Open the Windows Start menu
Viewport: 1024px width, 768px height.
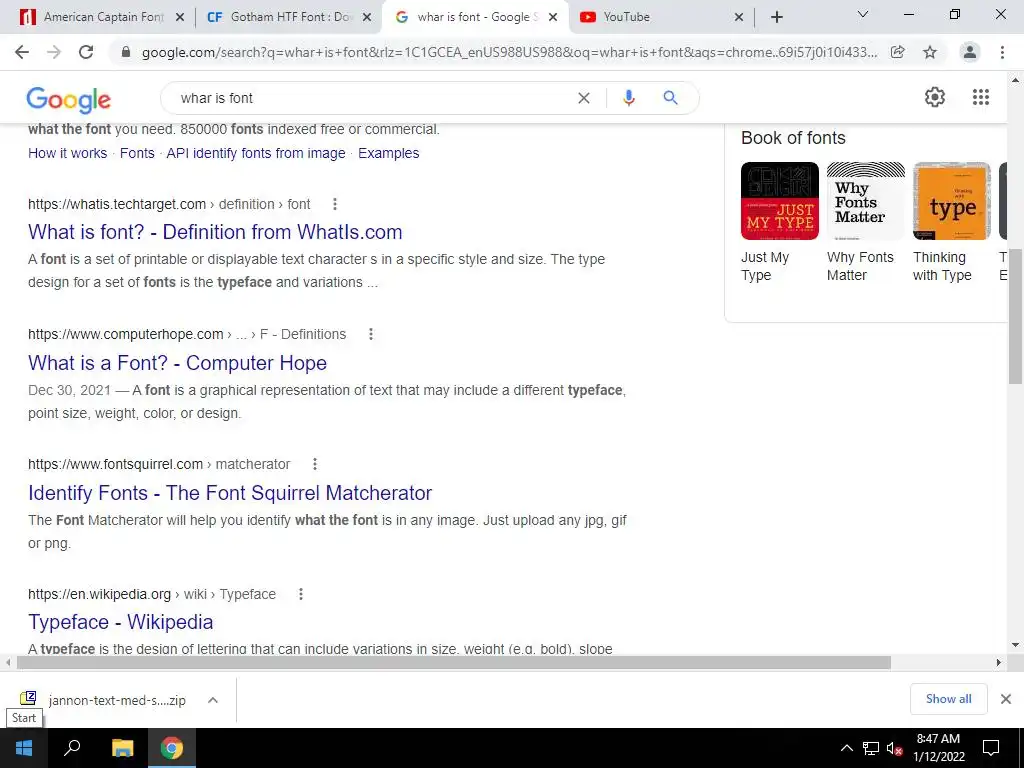pos(24,748)
